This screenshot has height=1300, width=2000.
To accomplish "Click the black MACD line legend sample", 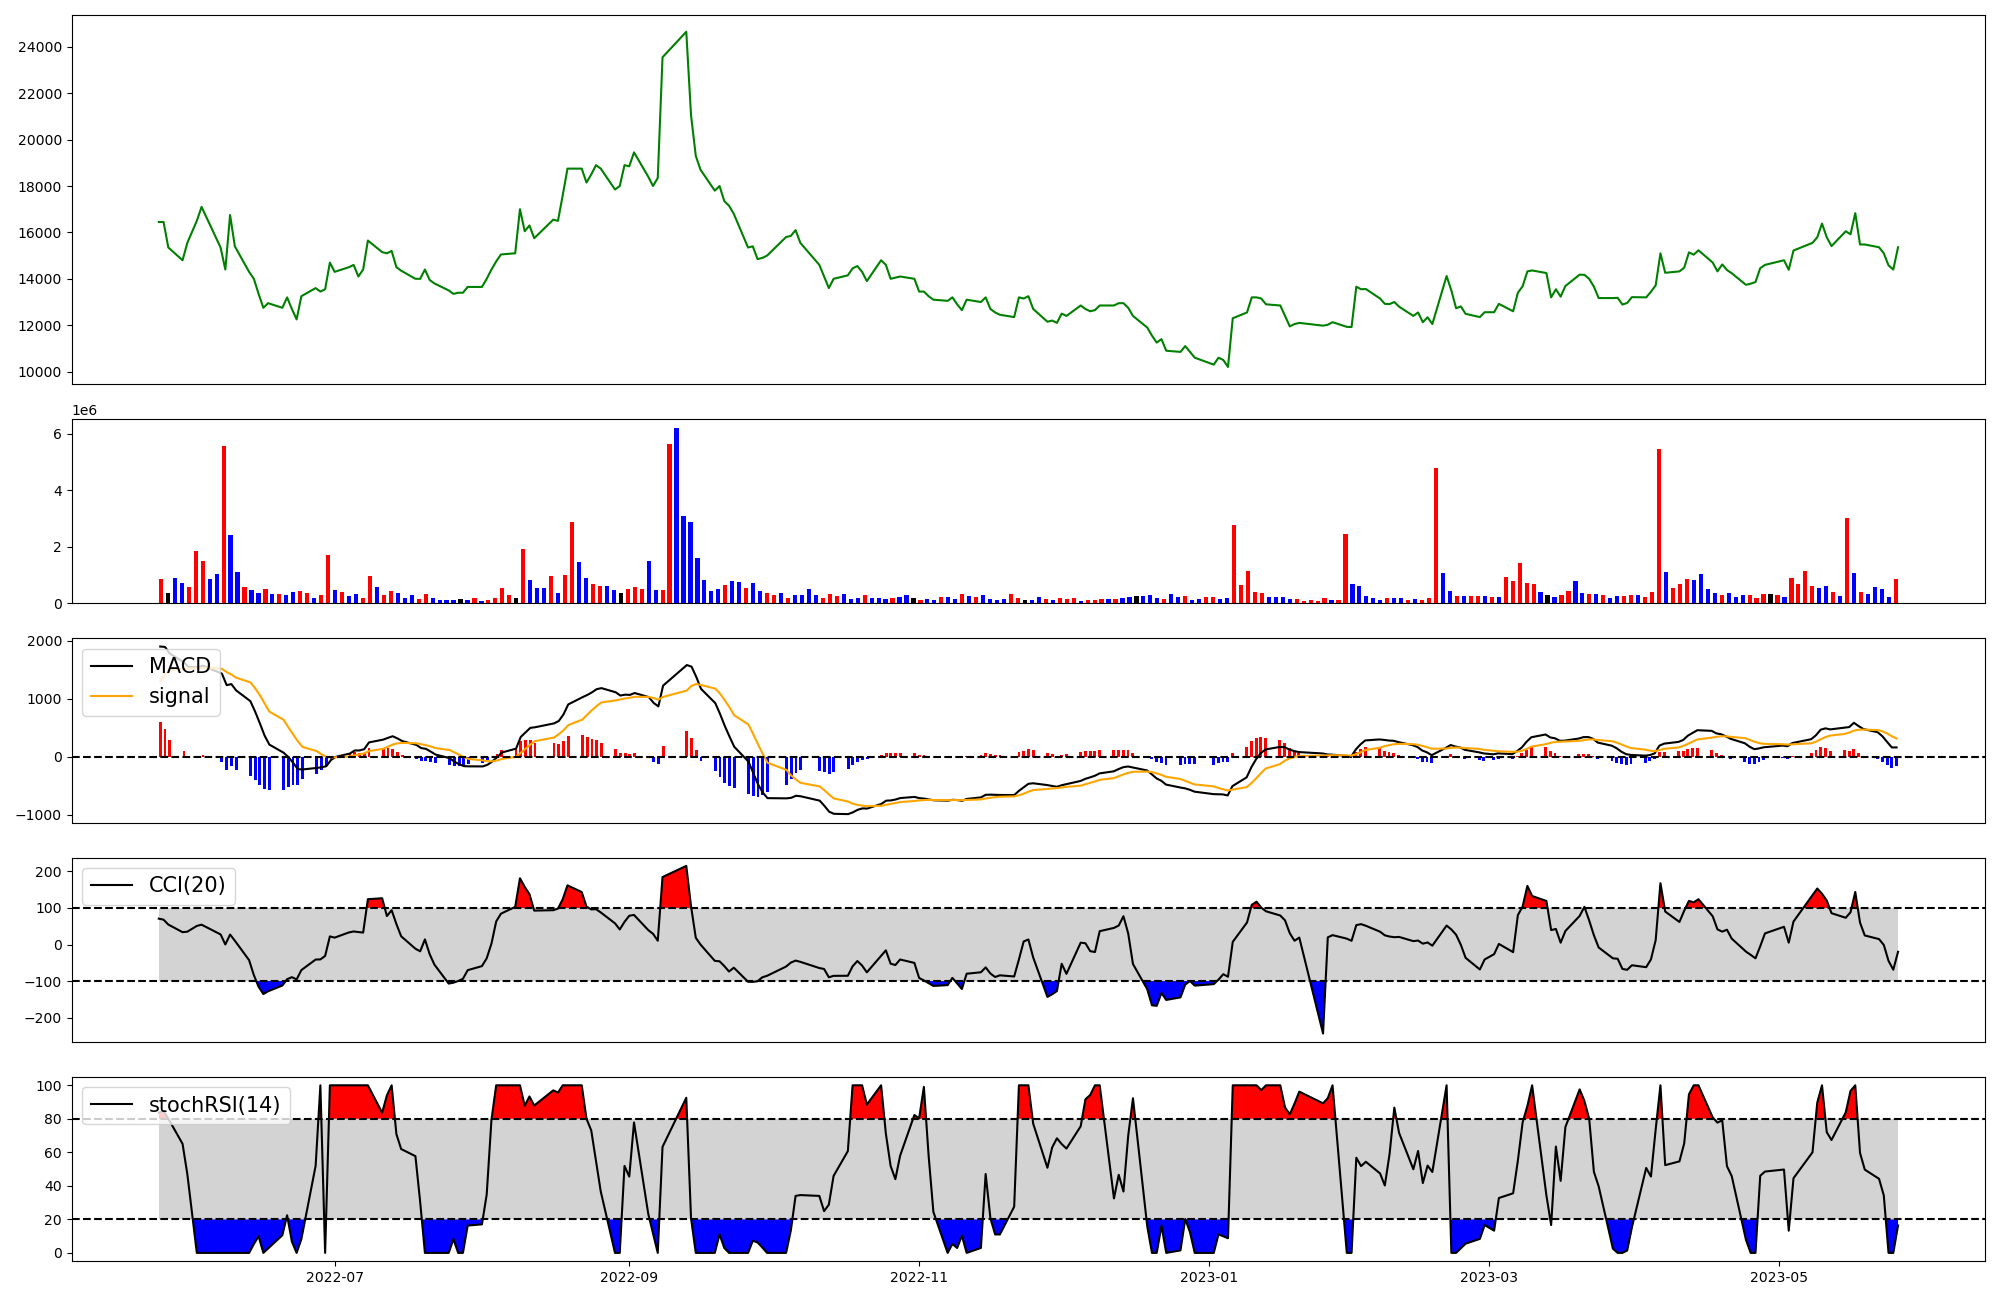I will tap(111, 666).
